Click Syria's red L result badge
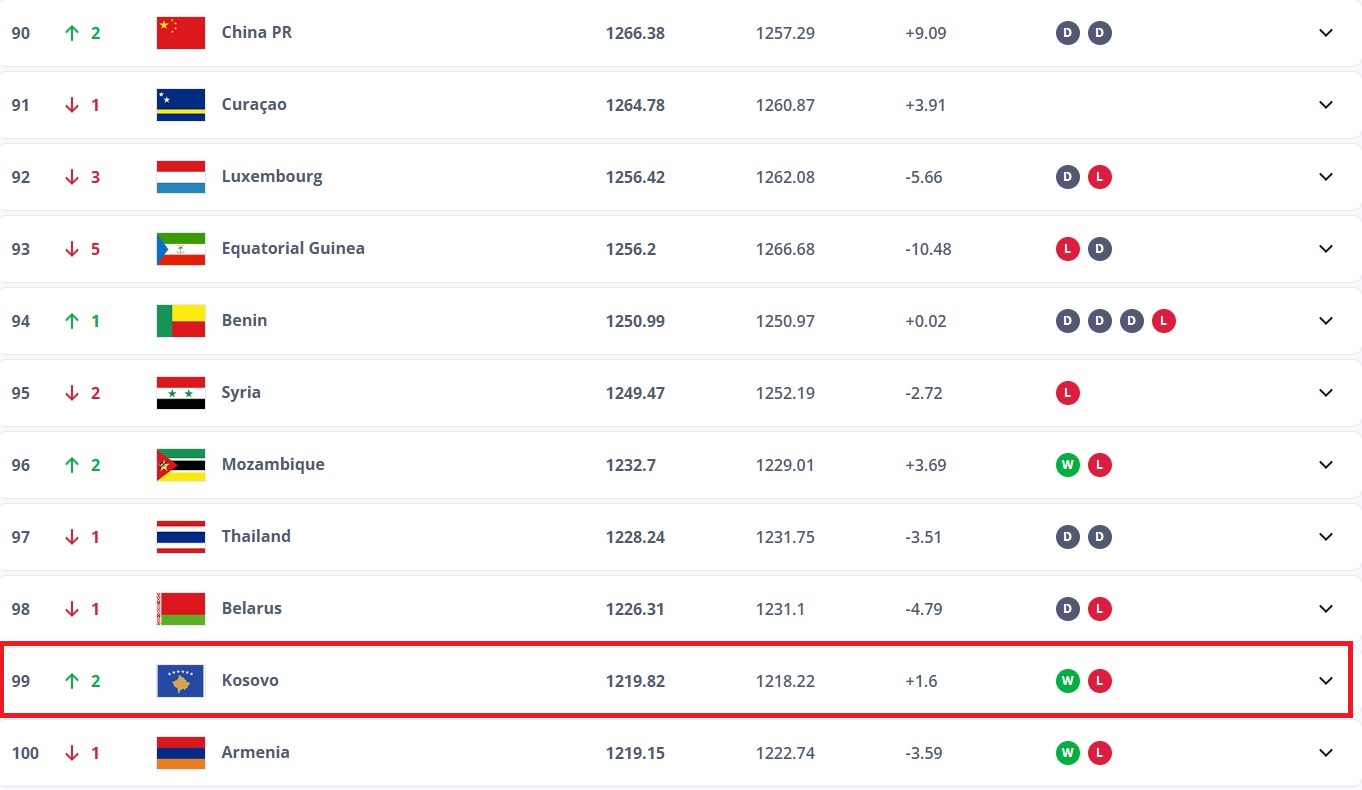 1068,393
